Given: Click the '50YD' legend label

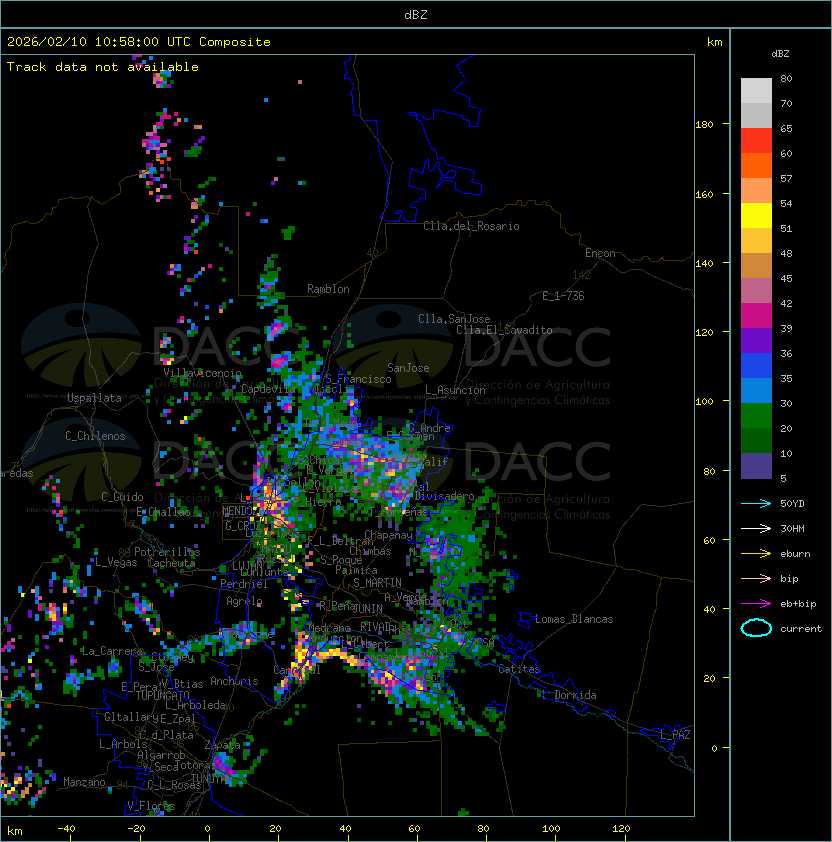Looking at the screenshot, I should [x=792, y=504].
